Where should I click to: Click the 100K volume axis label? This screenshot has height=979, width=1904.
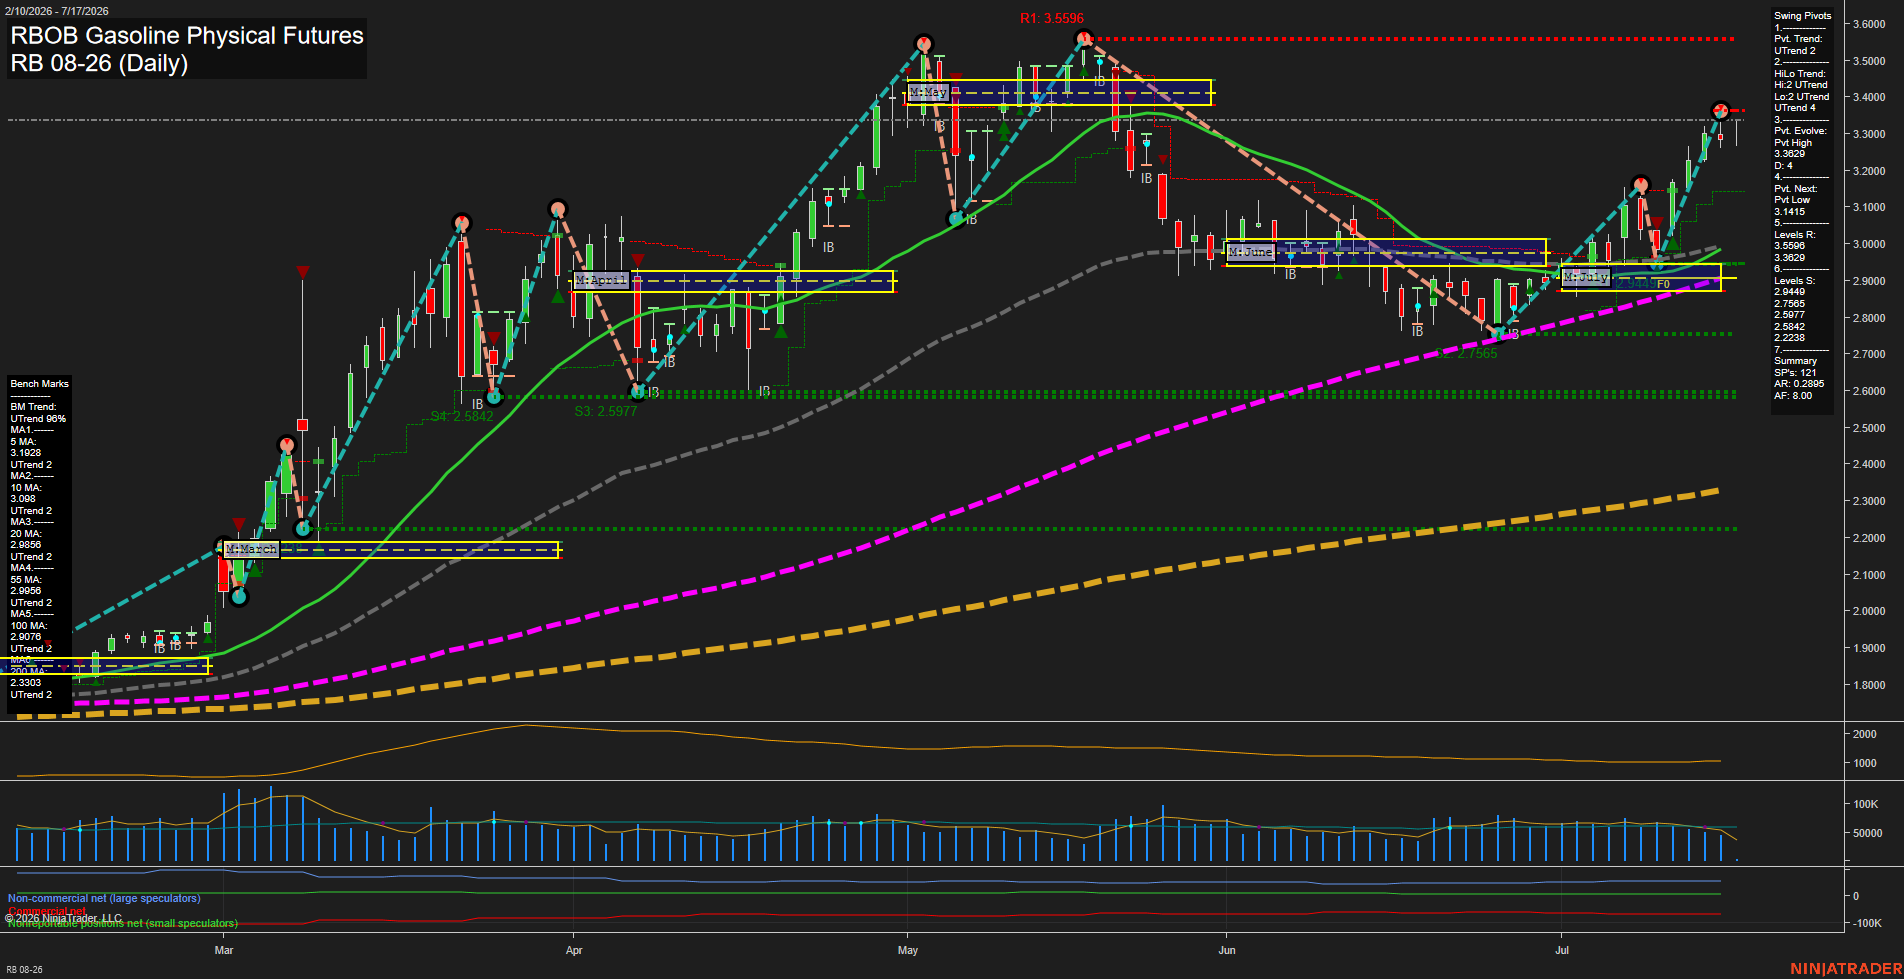point(1866,804)
